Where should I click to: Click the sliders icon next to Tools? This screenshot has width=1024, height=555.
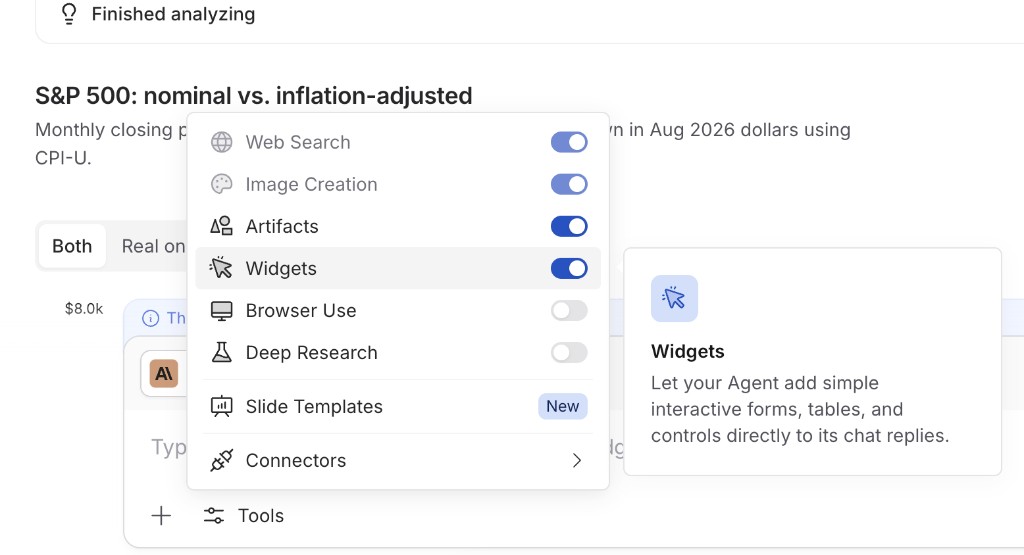214,516
